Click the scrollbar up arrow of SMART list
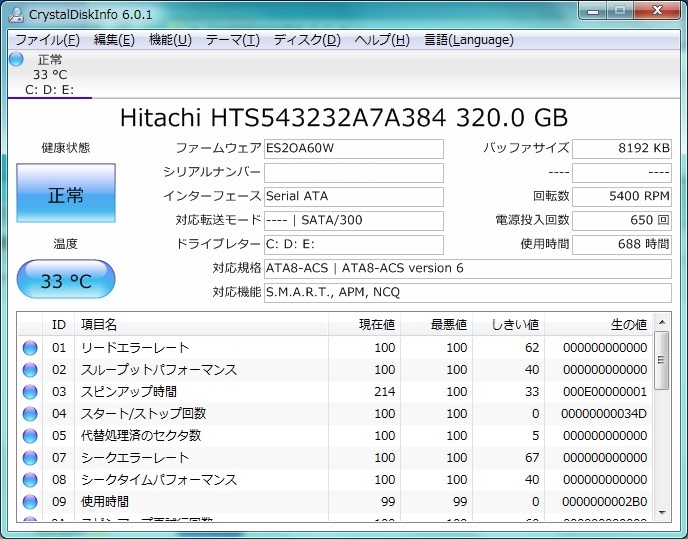 pyautogui.click(x=662, y=323)
